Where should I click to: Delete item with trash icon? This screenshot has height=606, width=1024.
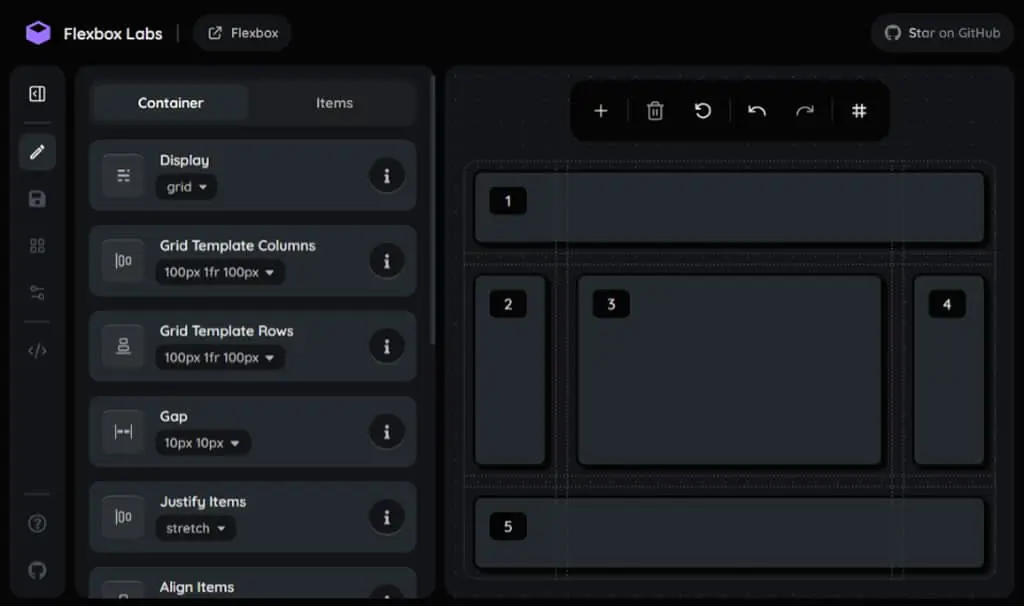[655, 111]
